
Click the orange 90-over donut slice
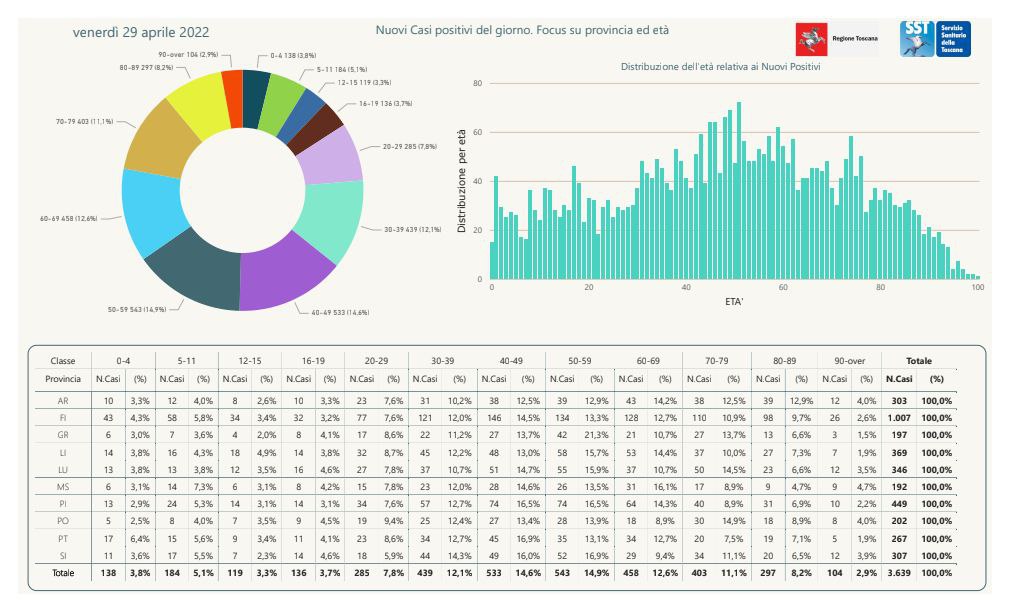[x=232, y=86]
